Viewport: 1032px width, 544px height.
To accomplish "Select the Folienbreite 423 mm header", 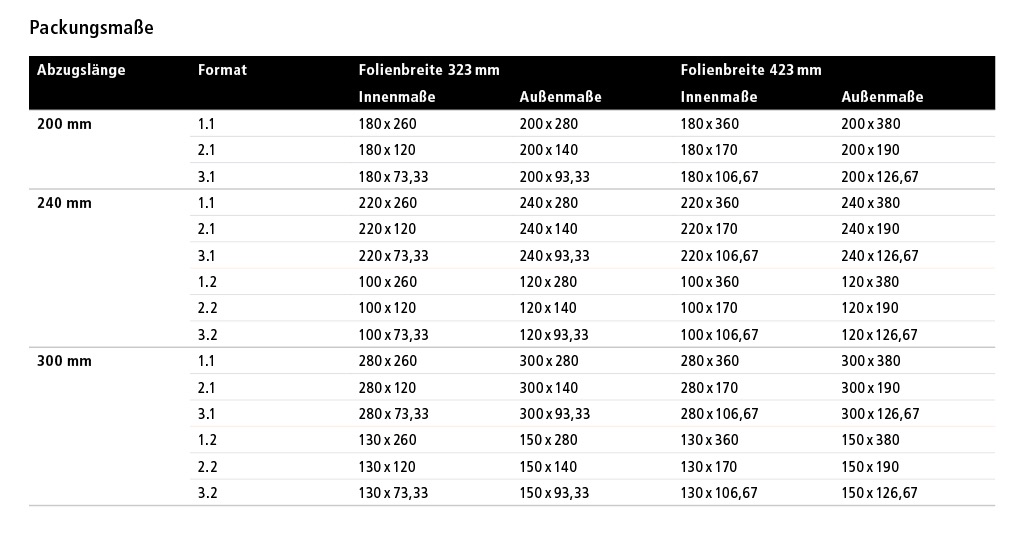I will 751,70.
